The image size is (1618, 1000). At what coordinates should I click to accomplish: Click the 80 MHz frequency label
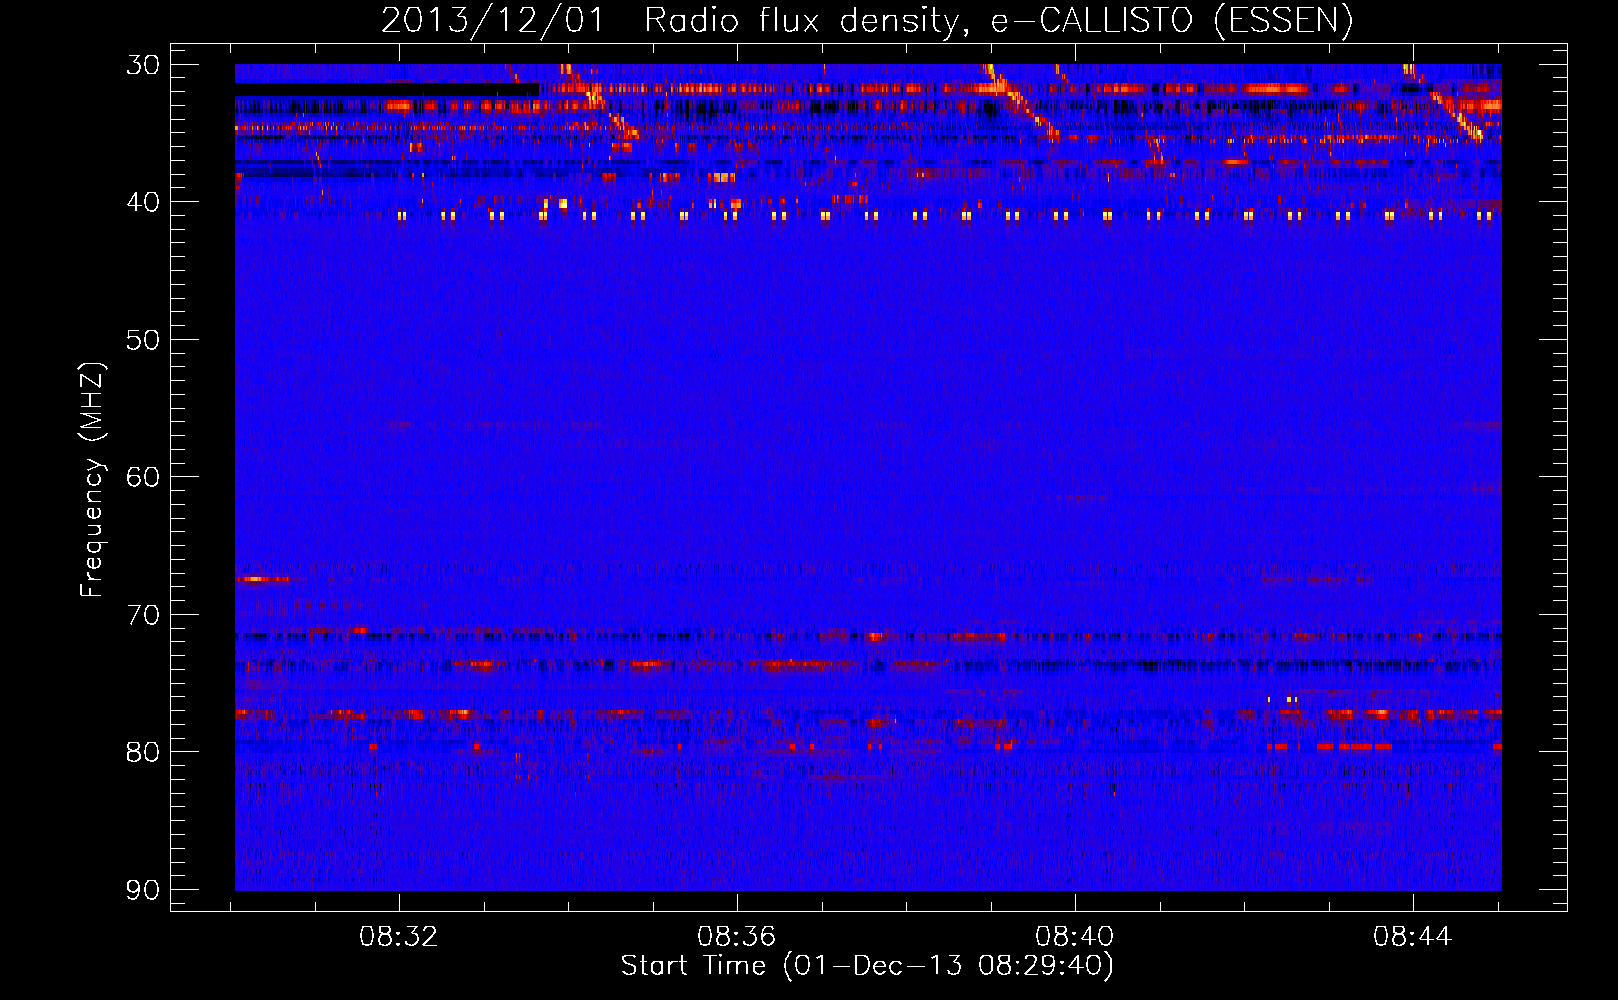143,752
